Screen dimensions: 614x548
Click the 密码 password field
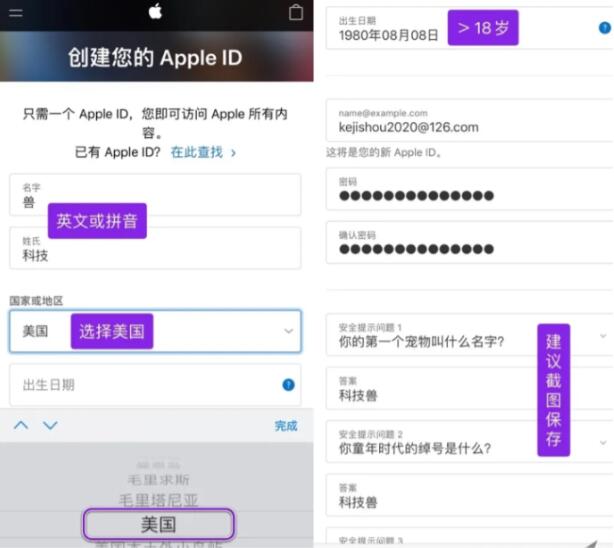[470, 189]
